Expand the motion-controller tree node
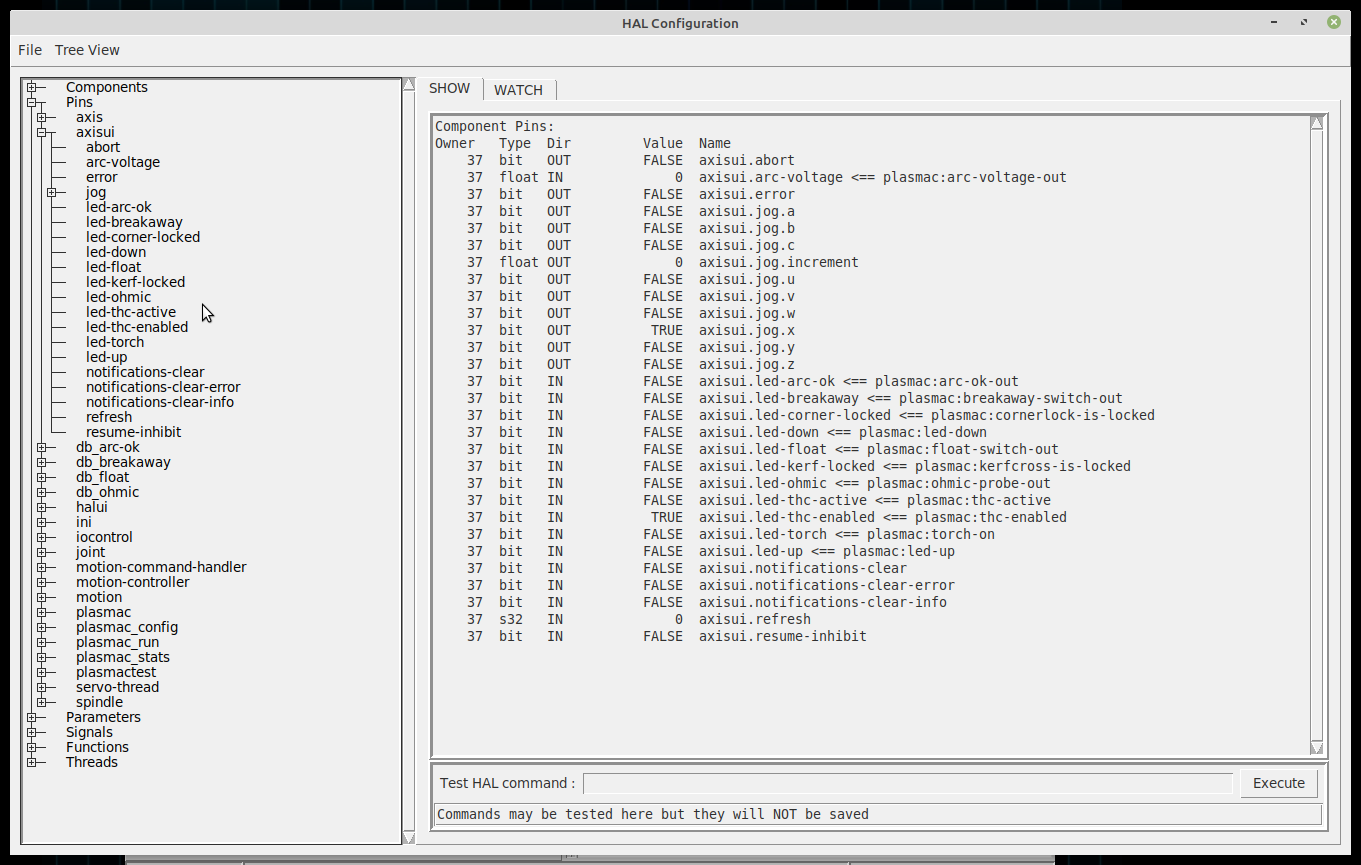The height and width of the screenshot is (865, 1361). coord(41,582)
